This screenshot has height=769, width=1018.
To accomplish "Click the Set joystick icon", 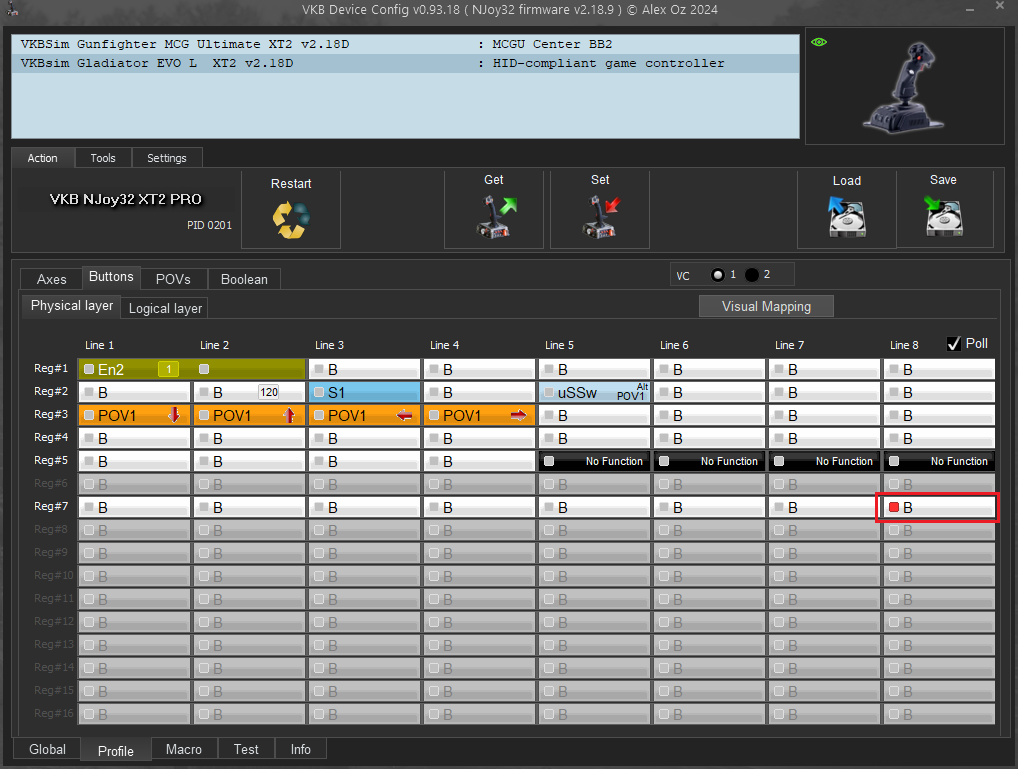I will tap(600, 217).
